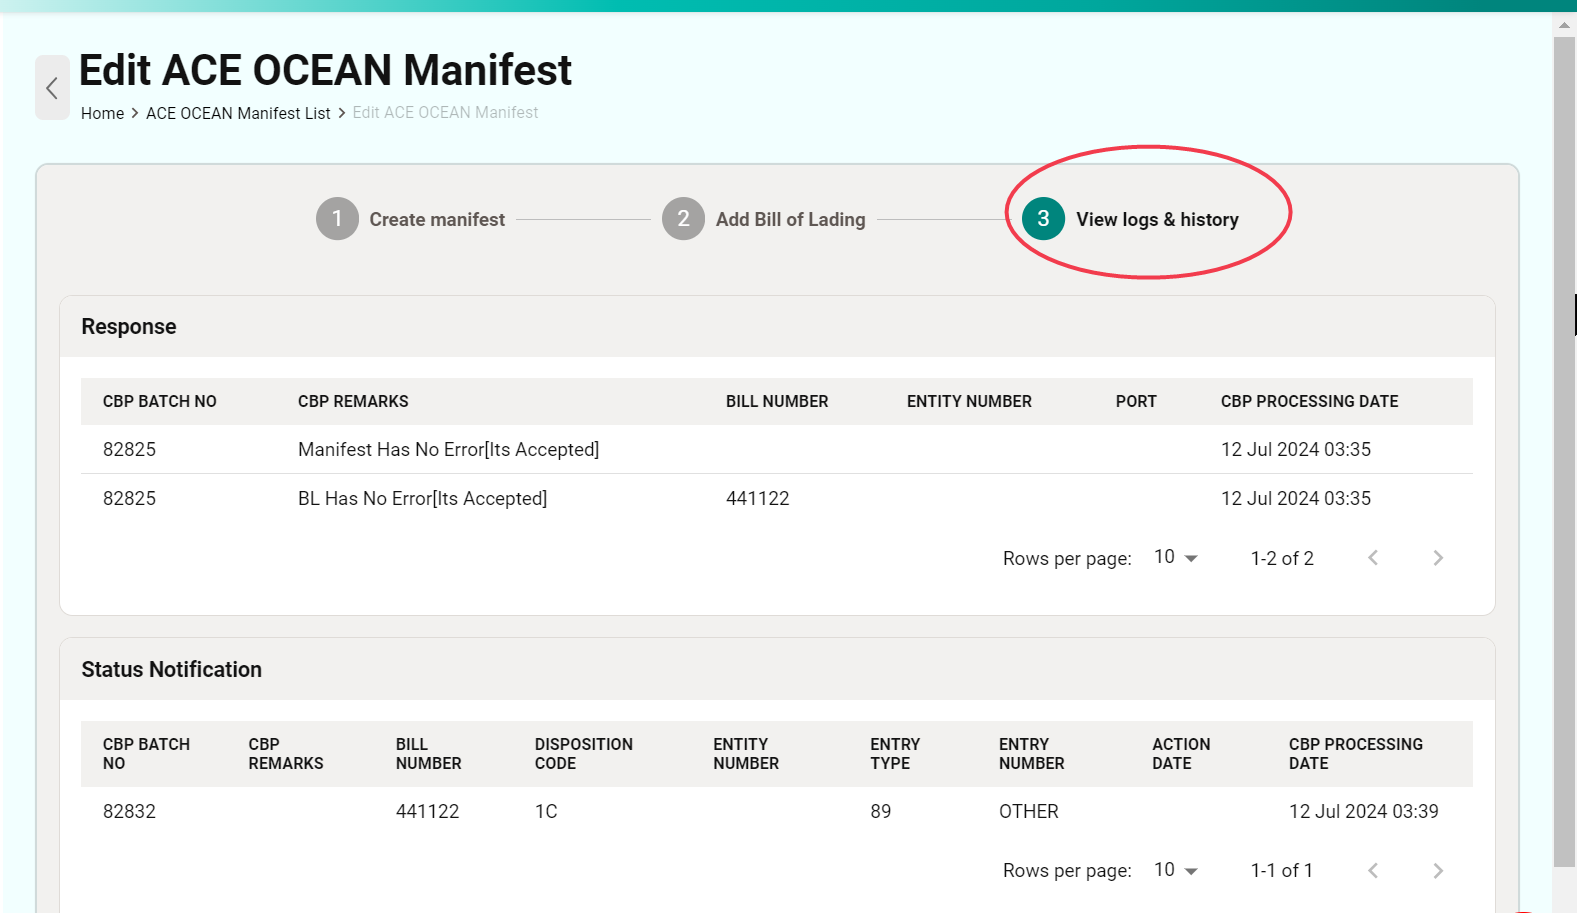Click the DISPOSITION CODE column header
This screenshot has width=1577, height=913.
point(583,754)
